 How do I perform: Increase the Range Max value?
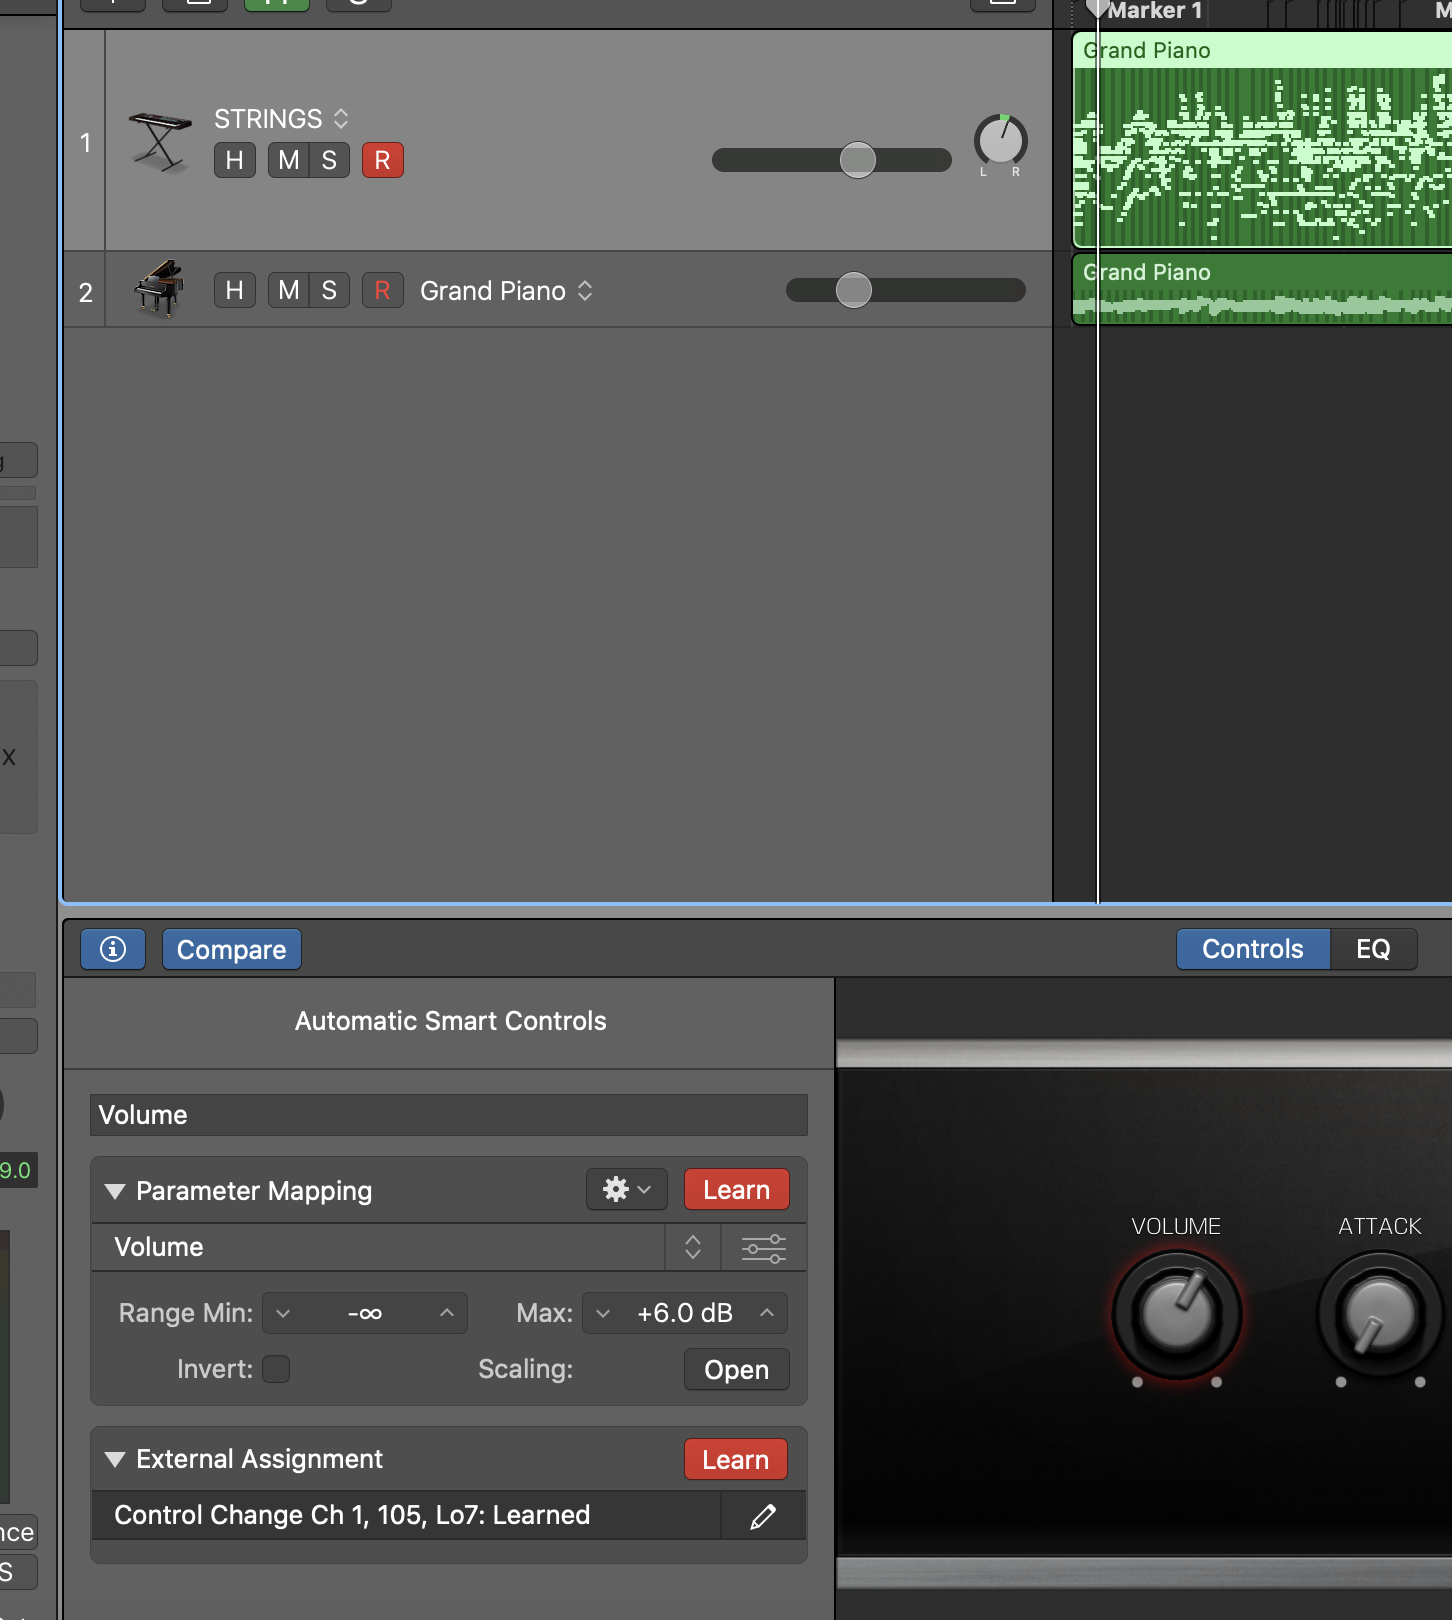click(x=767, y=1313)
